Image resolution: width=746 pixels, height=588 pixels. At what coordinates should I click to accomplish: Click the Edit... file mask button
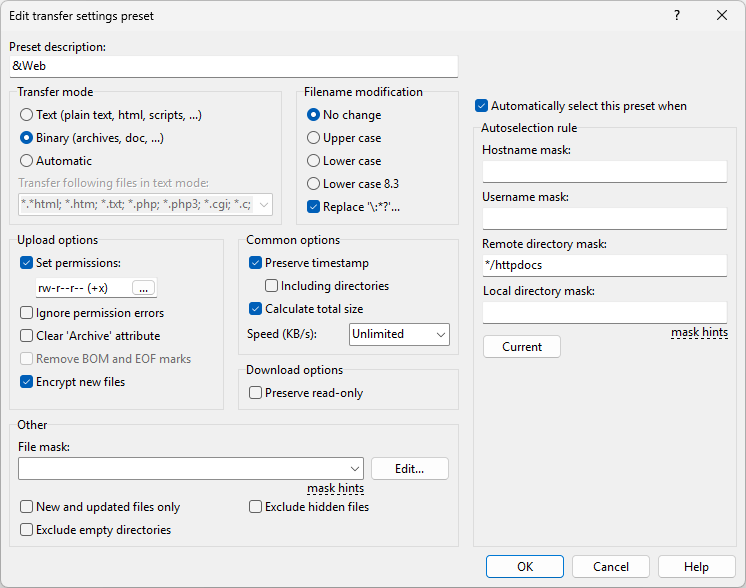click(x=409, y=468)
